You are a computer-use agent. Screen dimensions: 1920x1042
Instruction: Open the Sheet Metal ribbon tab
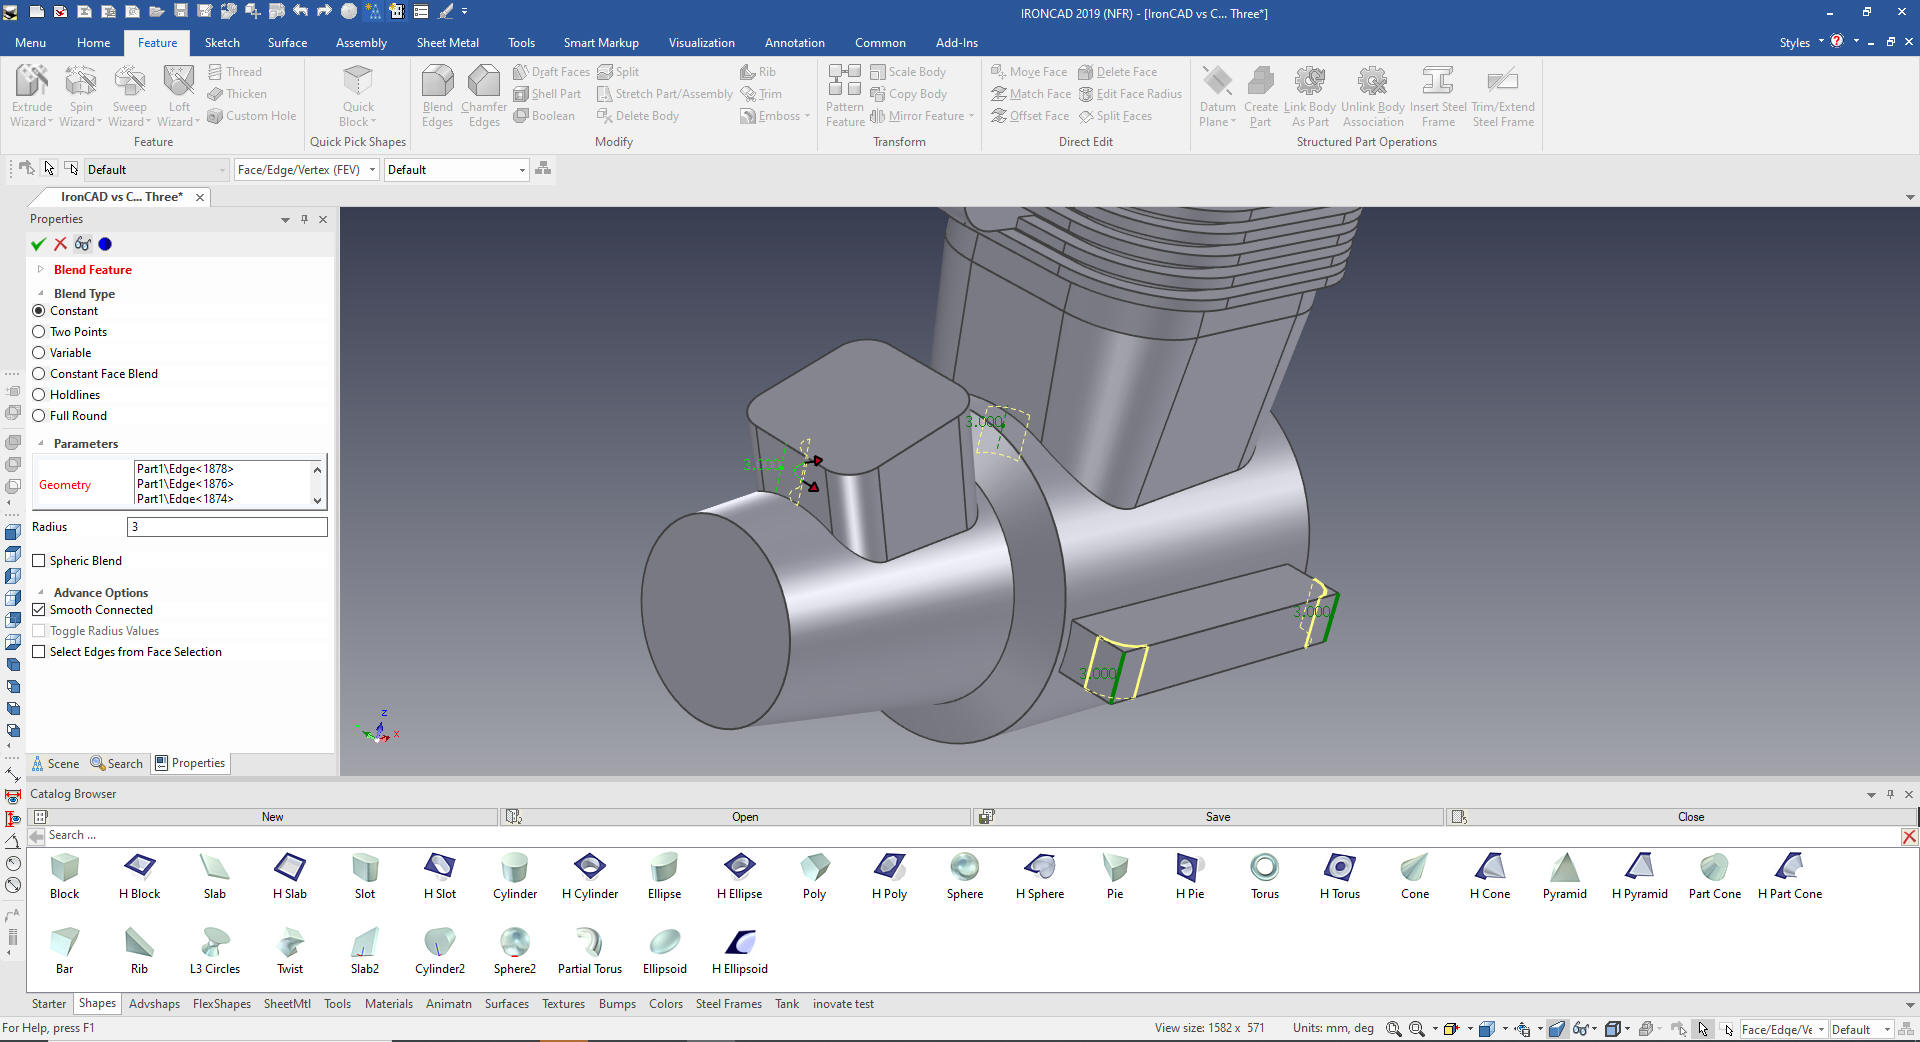[x=447, y=43]
